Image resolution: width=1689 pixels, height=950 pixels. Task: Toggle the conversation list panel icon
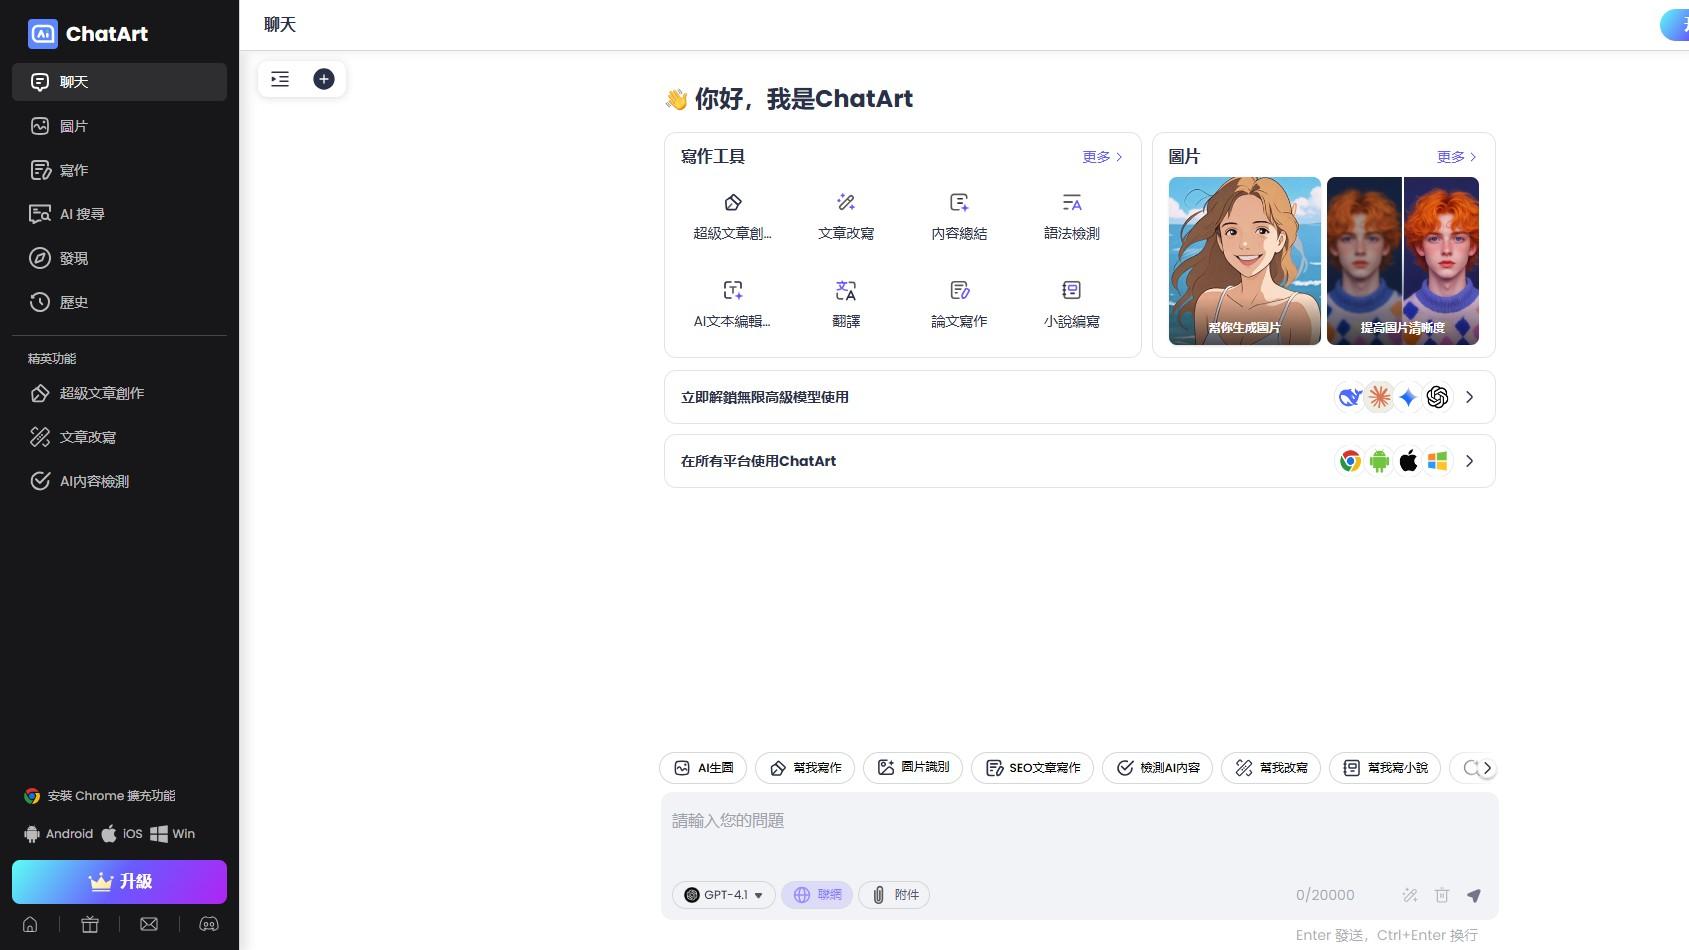click(280, 79)
